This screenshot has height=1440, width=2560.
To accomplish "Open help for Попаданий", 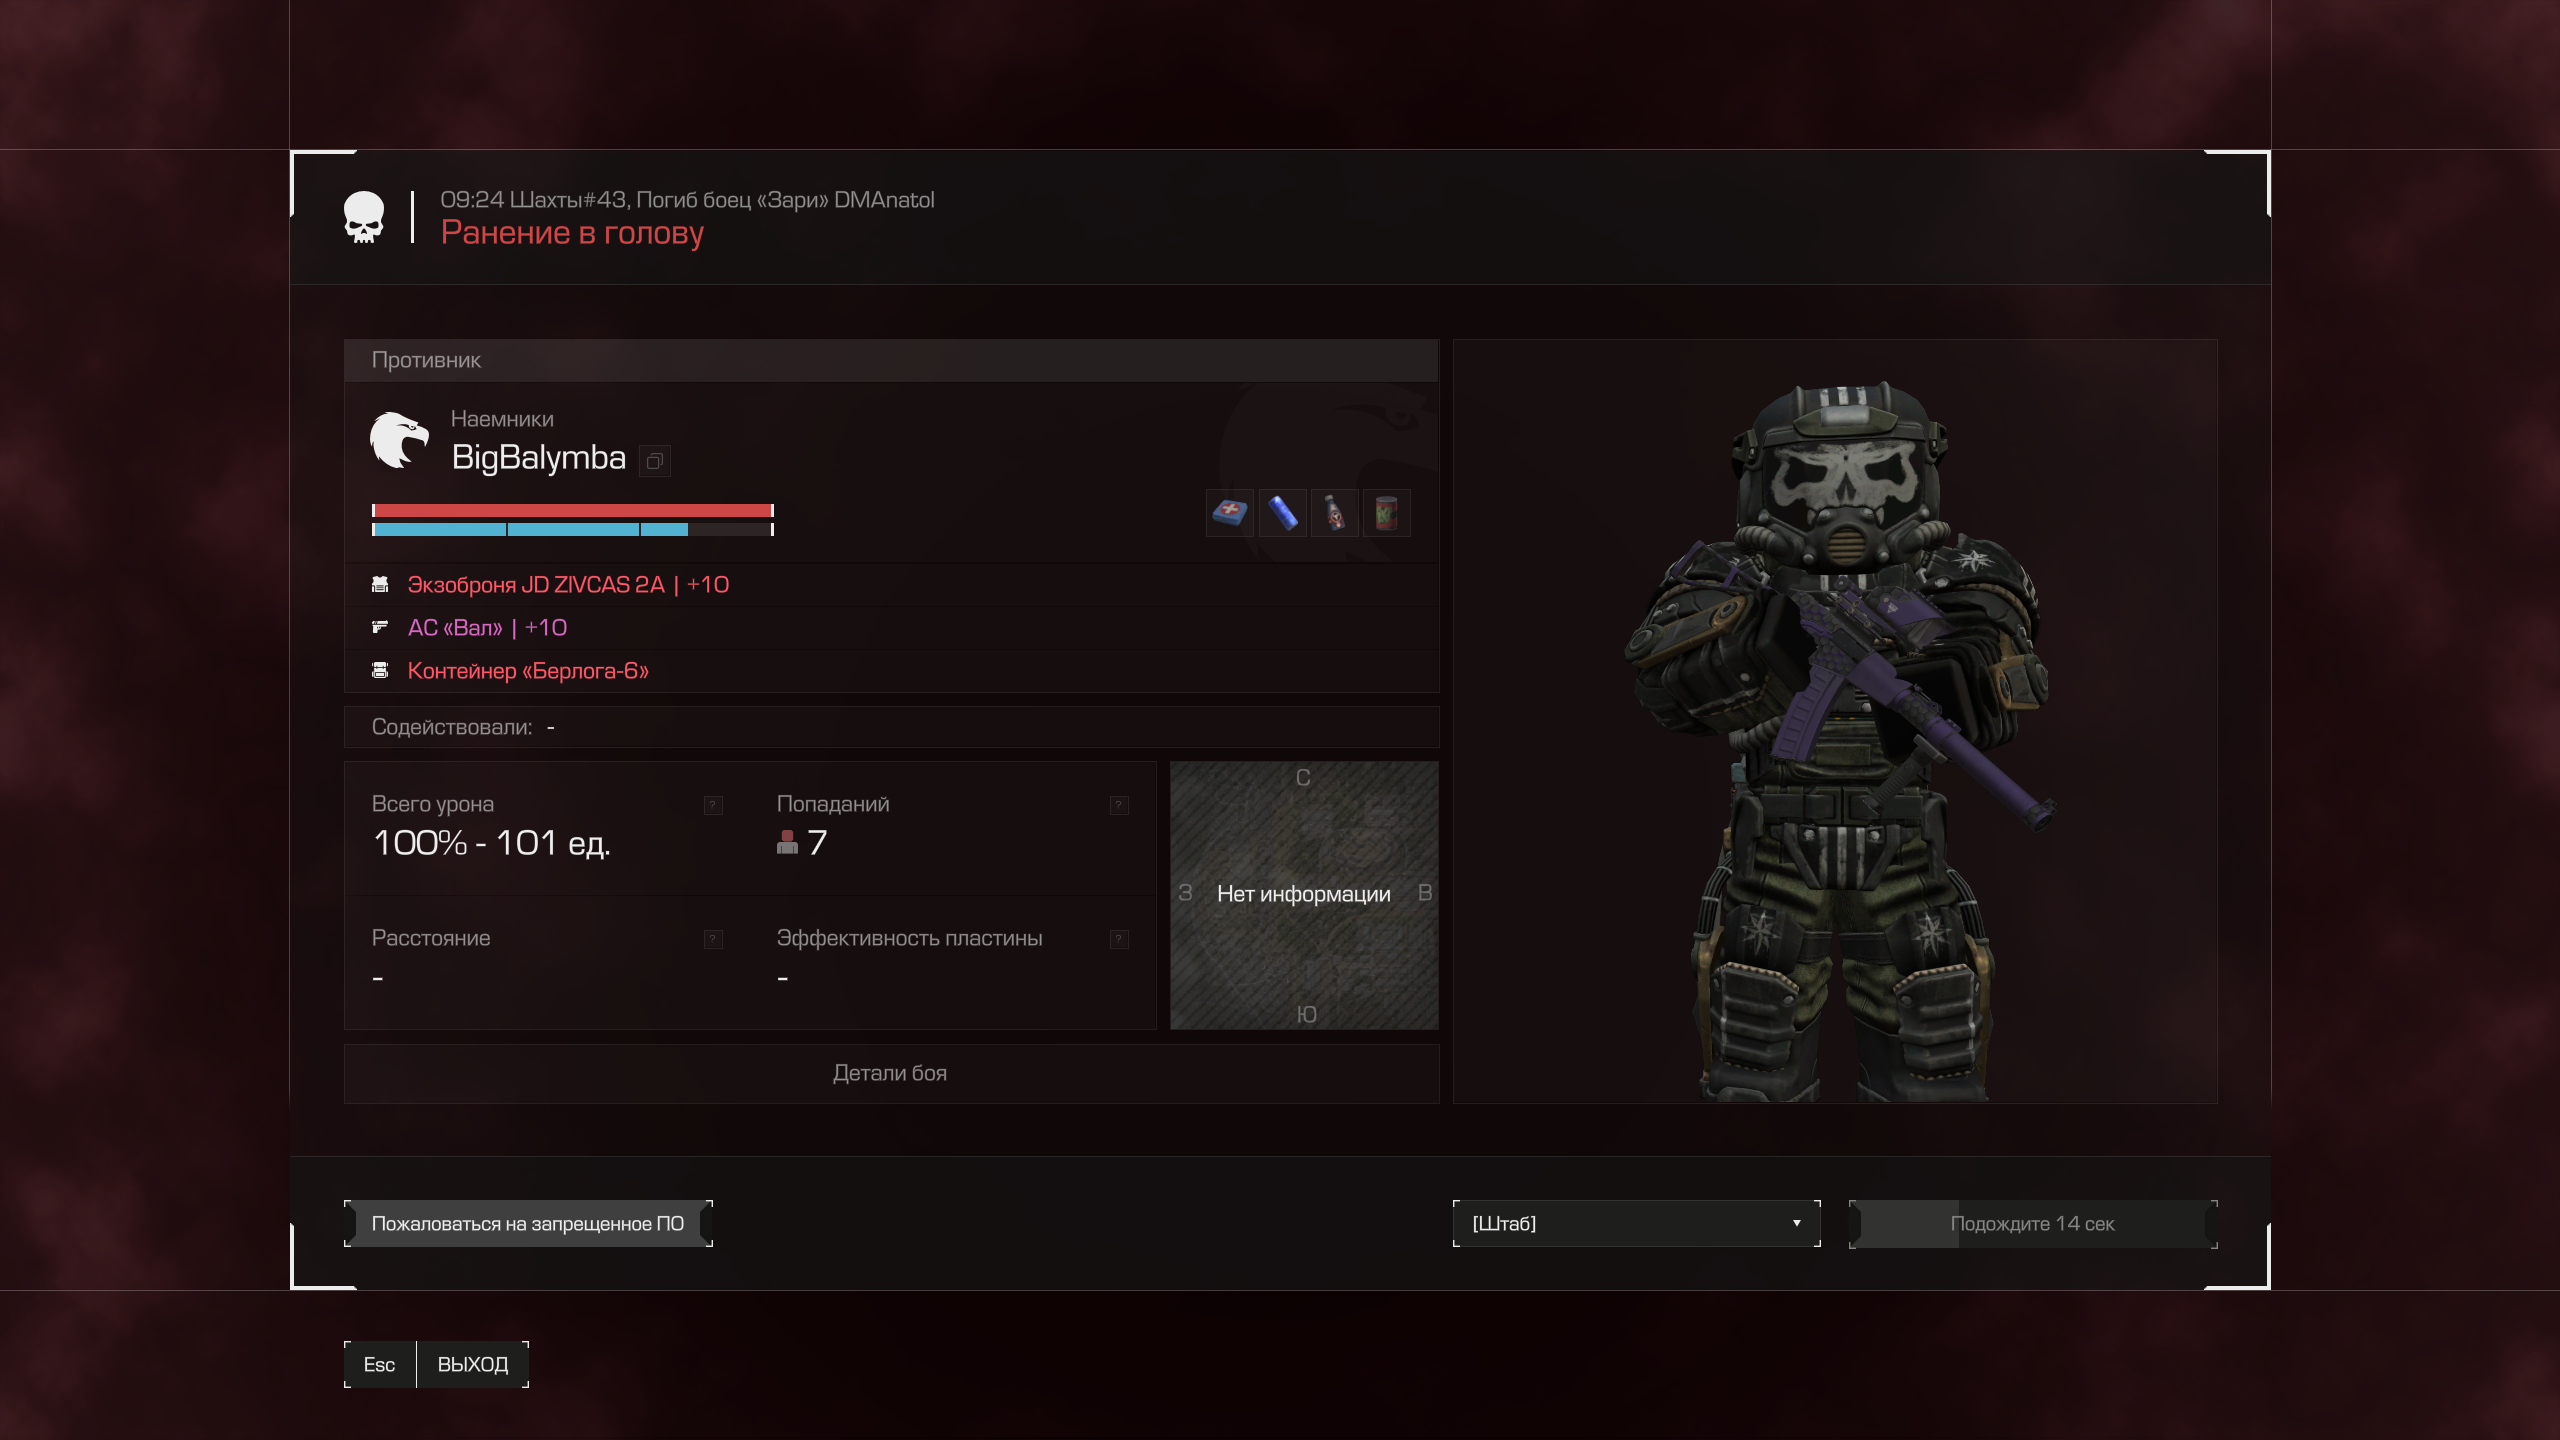I will pos(1119,805).
